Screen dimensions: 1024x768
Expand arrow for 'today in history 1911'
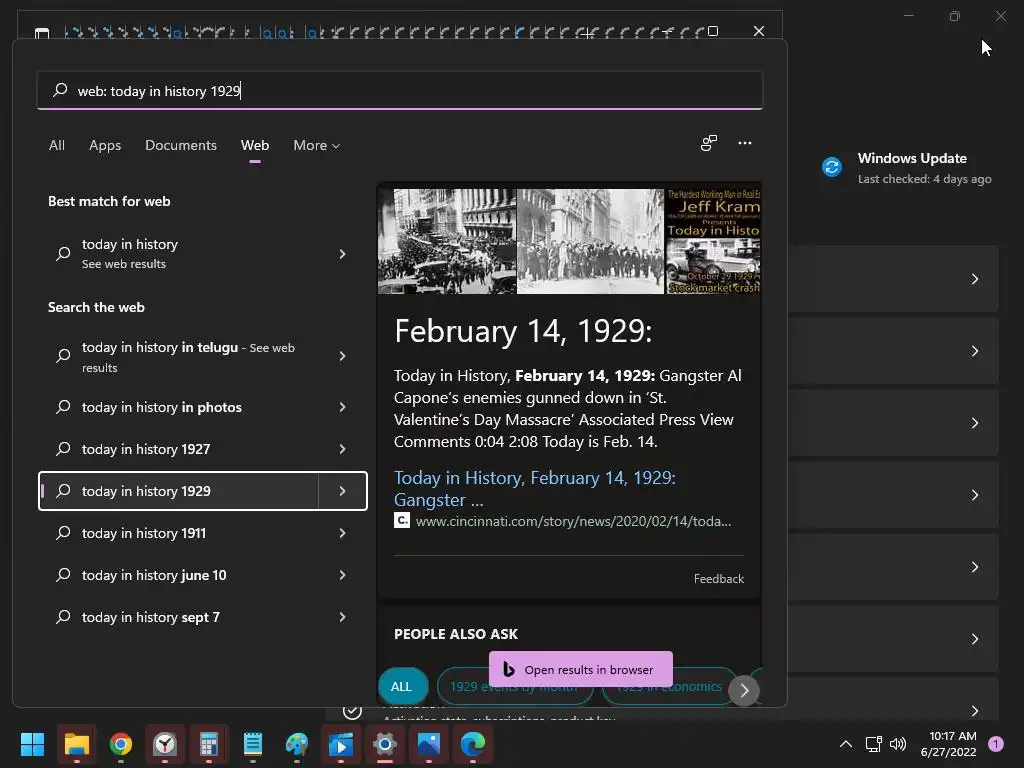[343, 533]
